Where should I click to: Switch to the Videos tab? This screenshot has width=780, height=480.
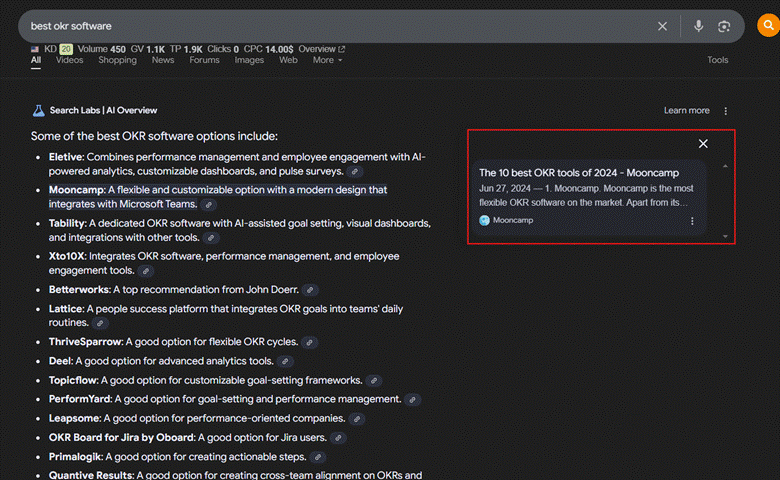[x=69, y=60]
